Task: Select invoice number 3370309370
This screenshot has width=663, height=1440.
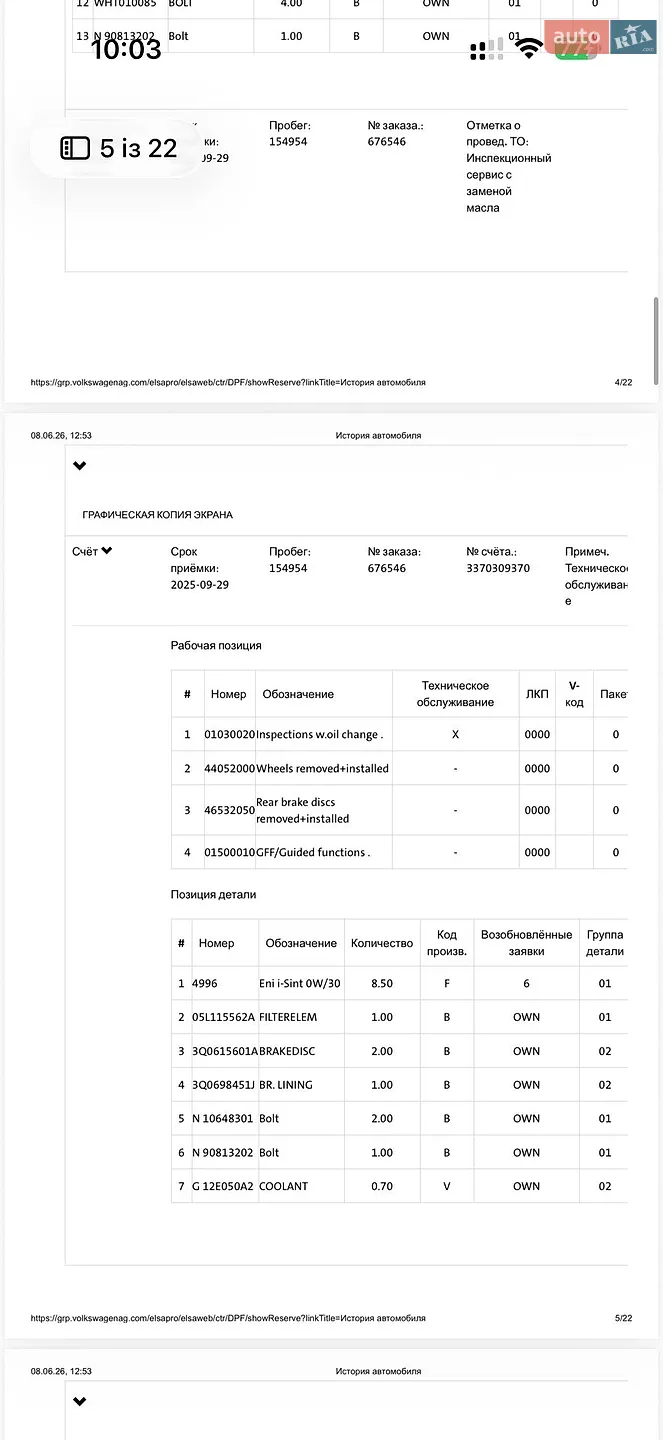Action: (498, 568)
